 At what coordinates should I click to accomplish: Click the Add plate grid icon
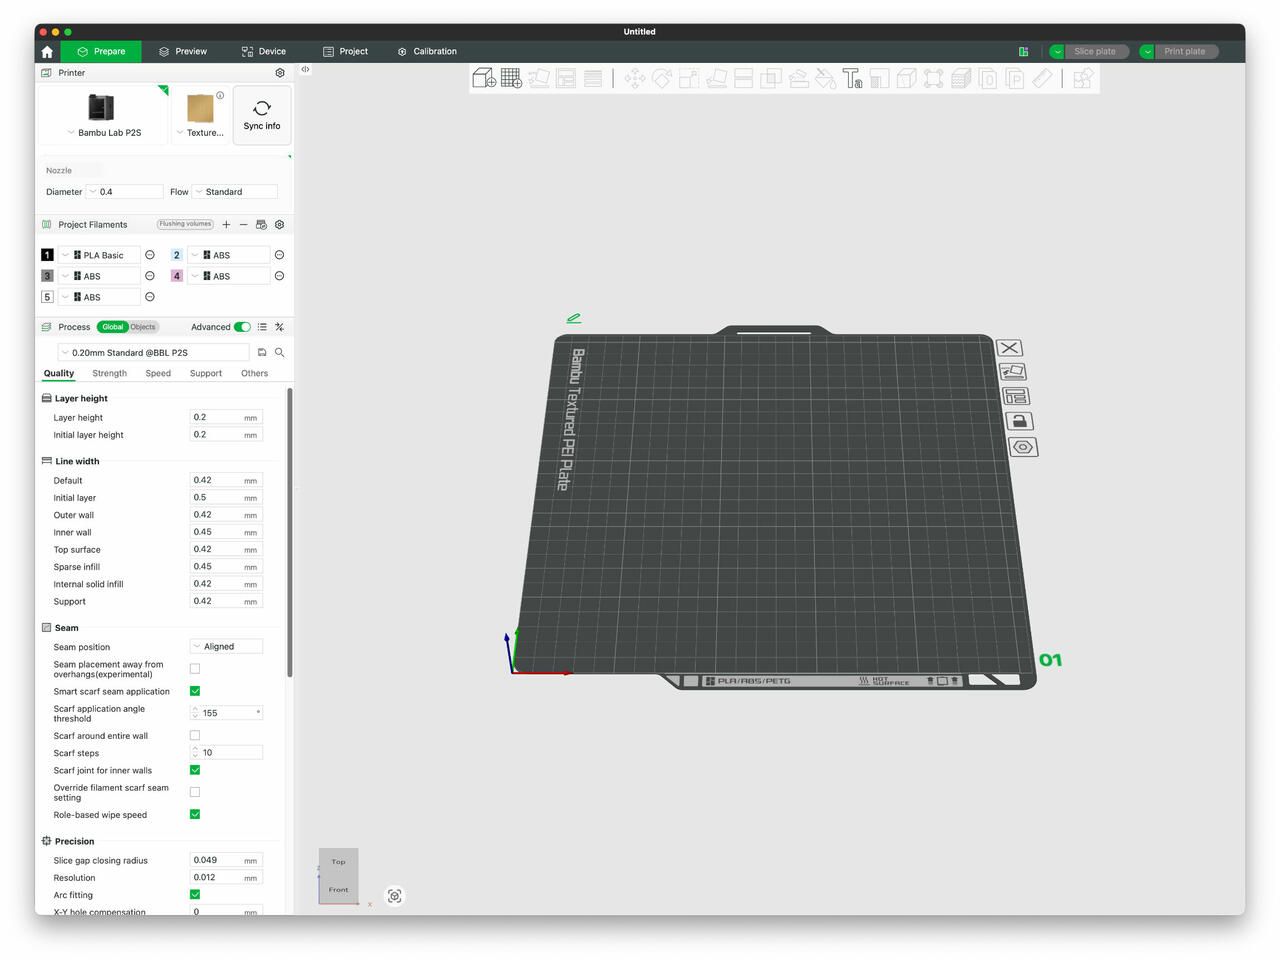(x=511, y=78)
